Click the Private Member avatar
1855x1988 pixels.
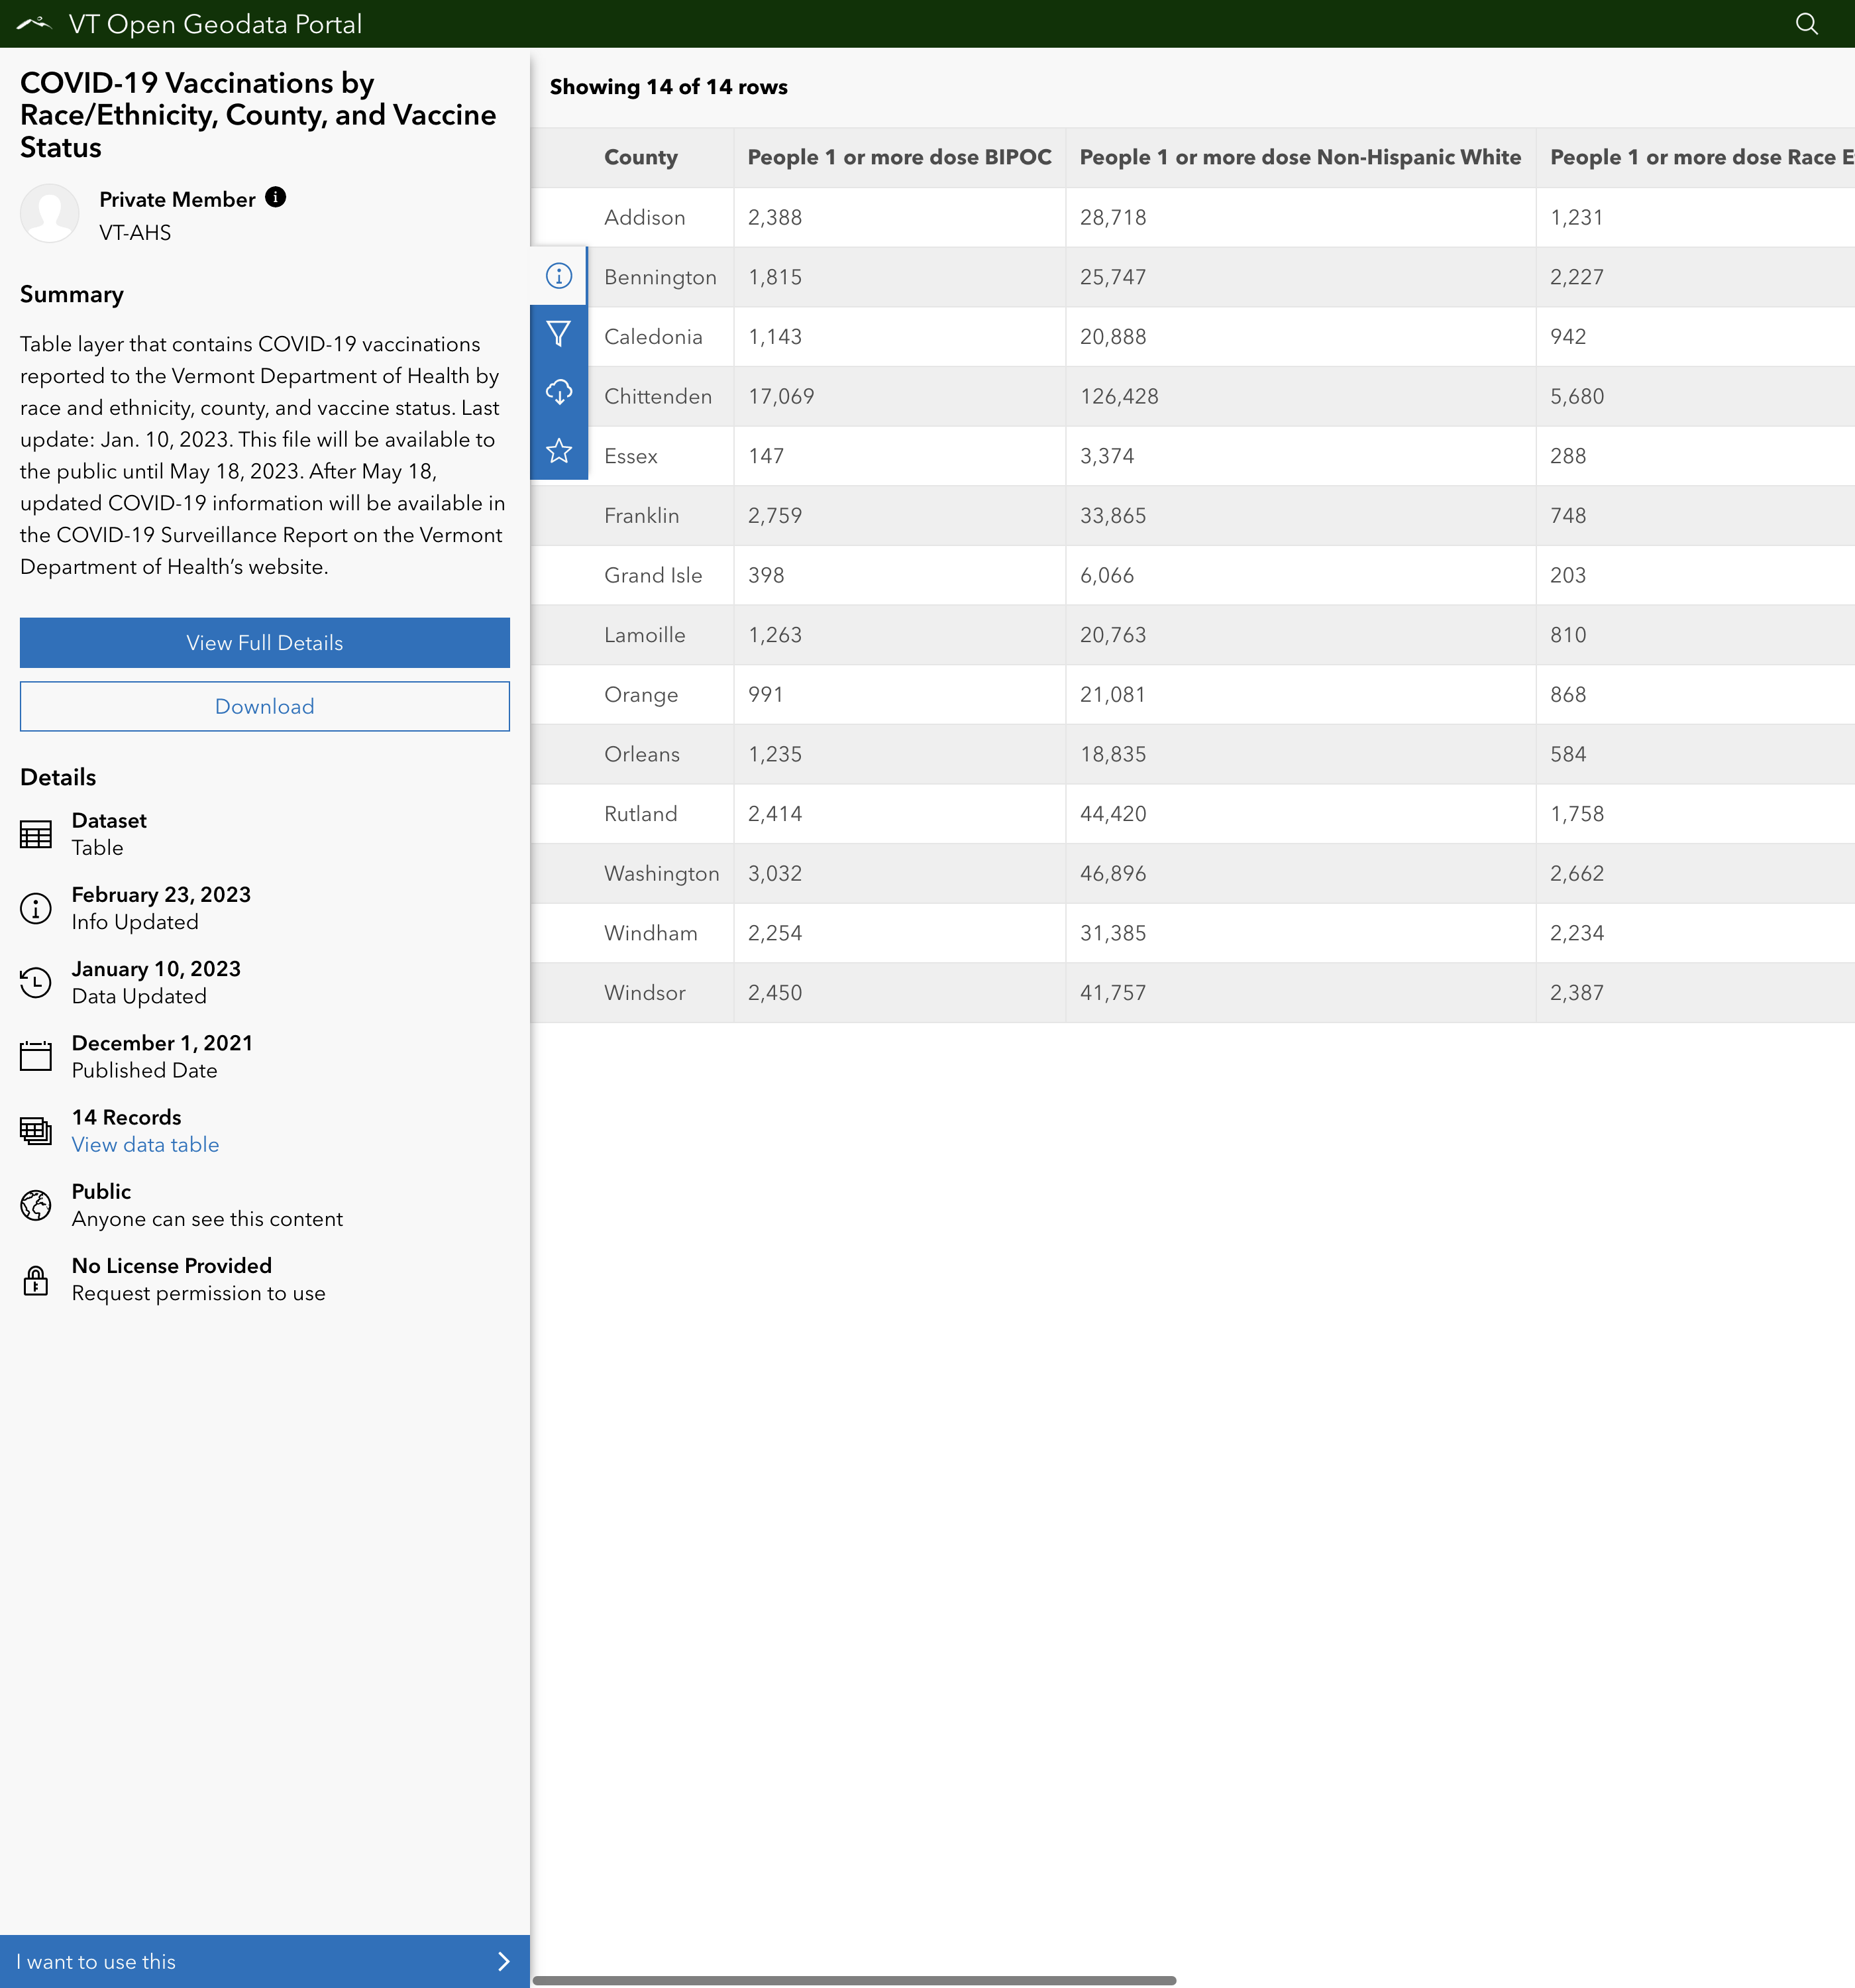50,213
